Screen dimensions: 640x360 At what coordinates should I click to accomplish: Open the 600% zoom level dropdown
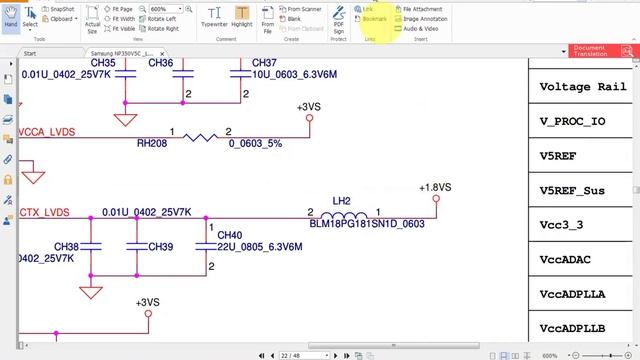coord(180,9)
